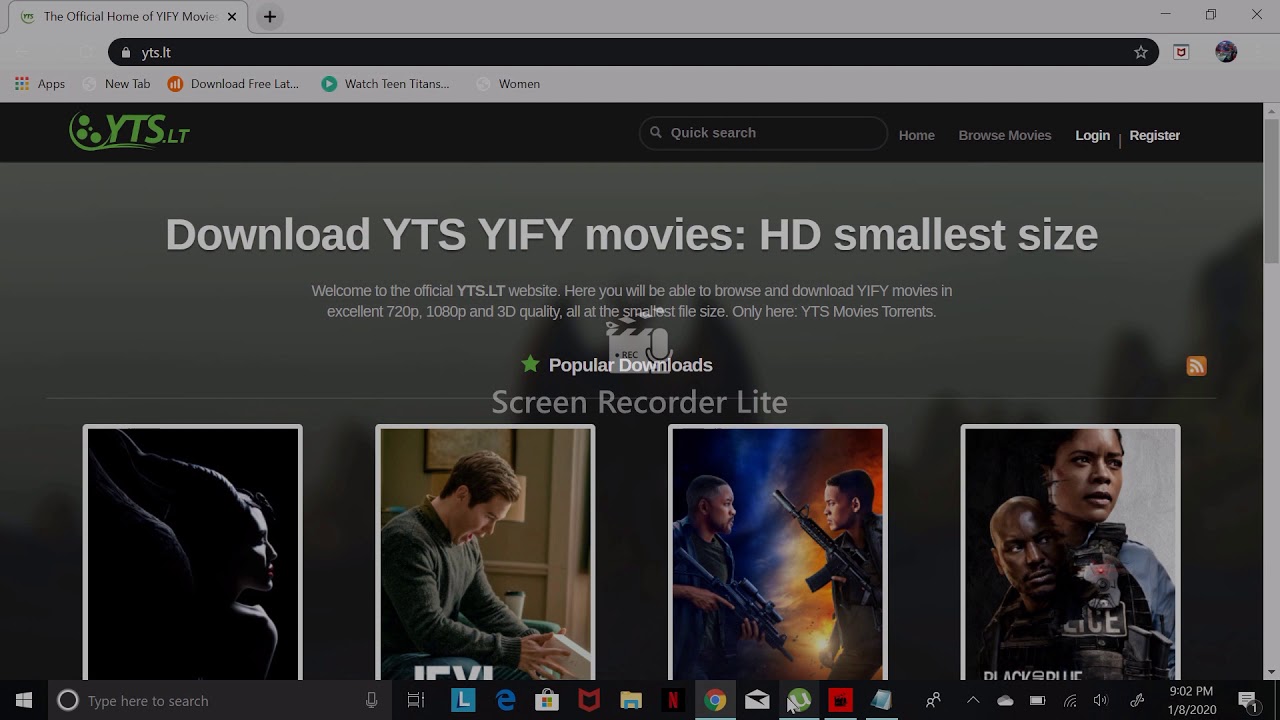The height and width of the screenshot is (720, 1280).
Task: Open the red recorder app in taskbar
Action: 840,701
